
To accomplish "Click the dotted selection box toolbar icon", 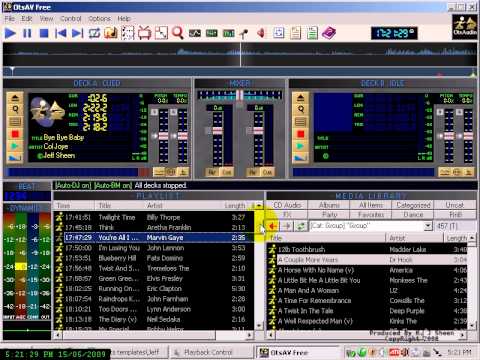I will pos(128,33).
